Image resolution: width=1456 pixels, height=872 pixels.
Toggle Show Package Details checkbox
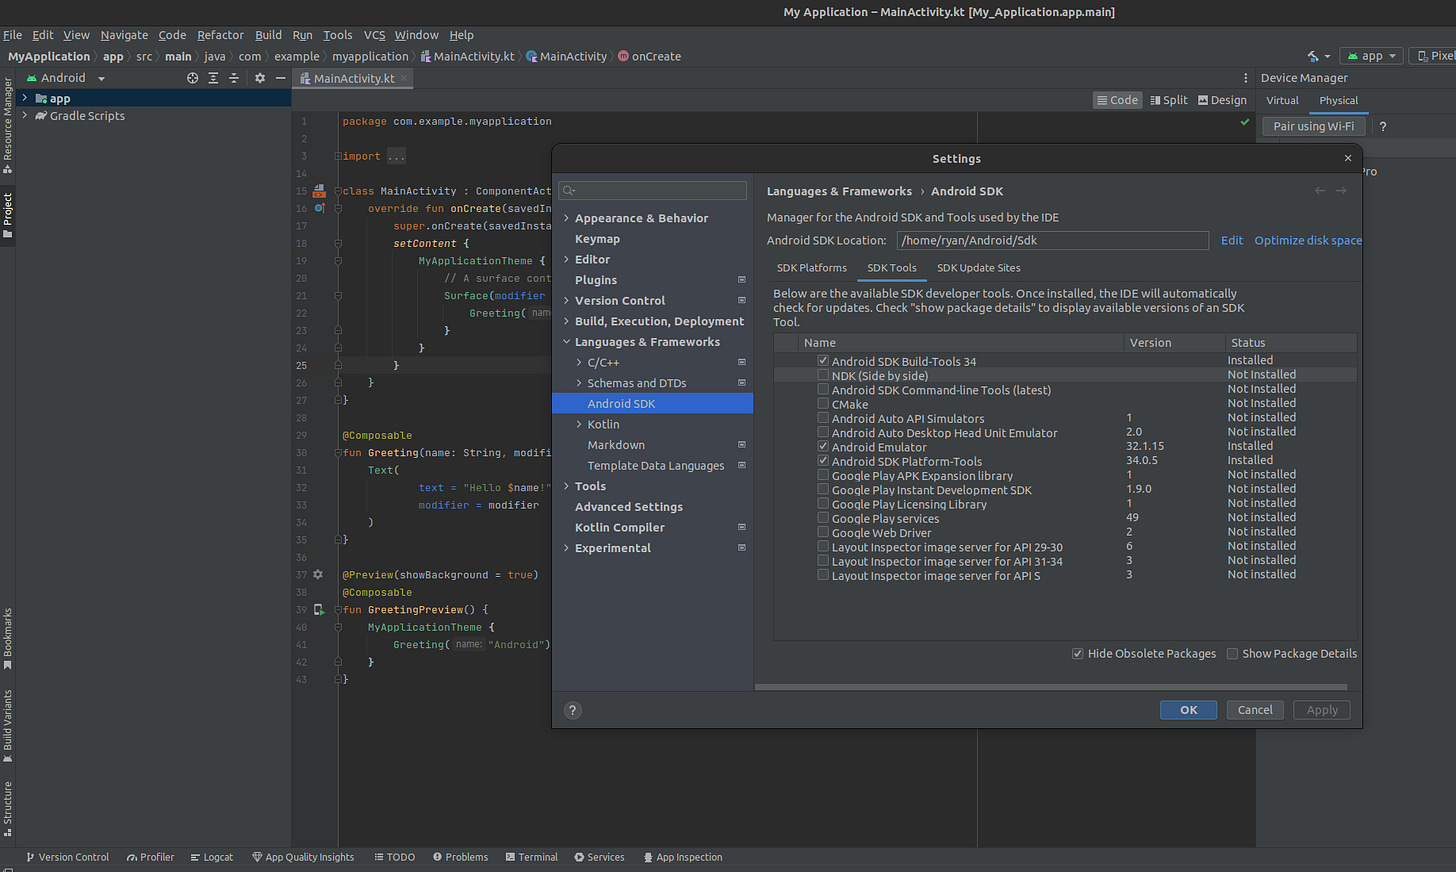tap(1233, 654)
